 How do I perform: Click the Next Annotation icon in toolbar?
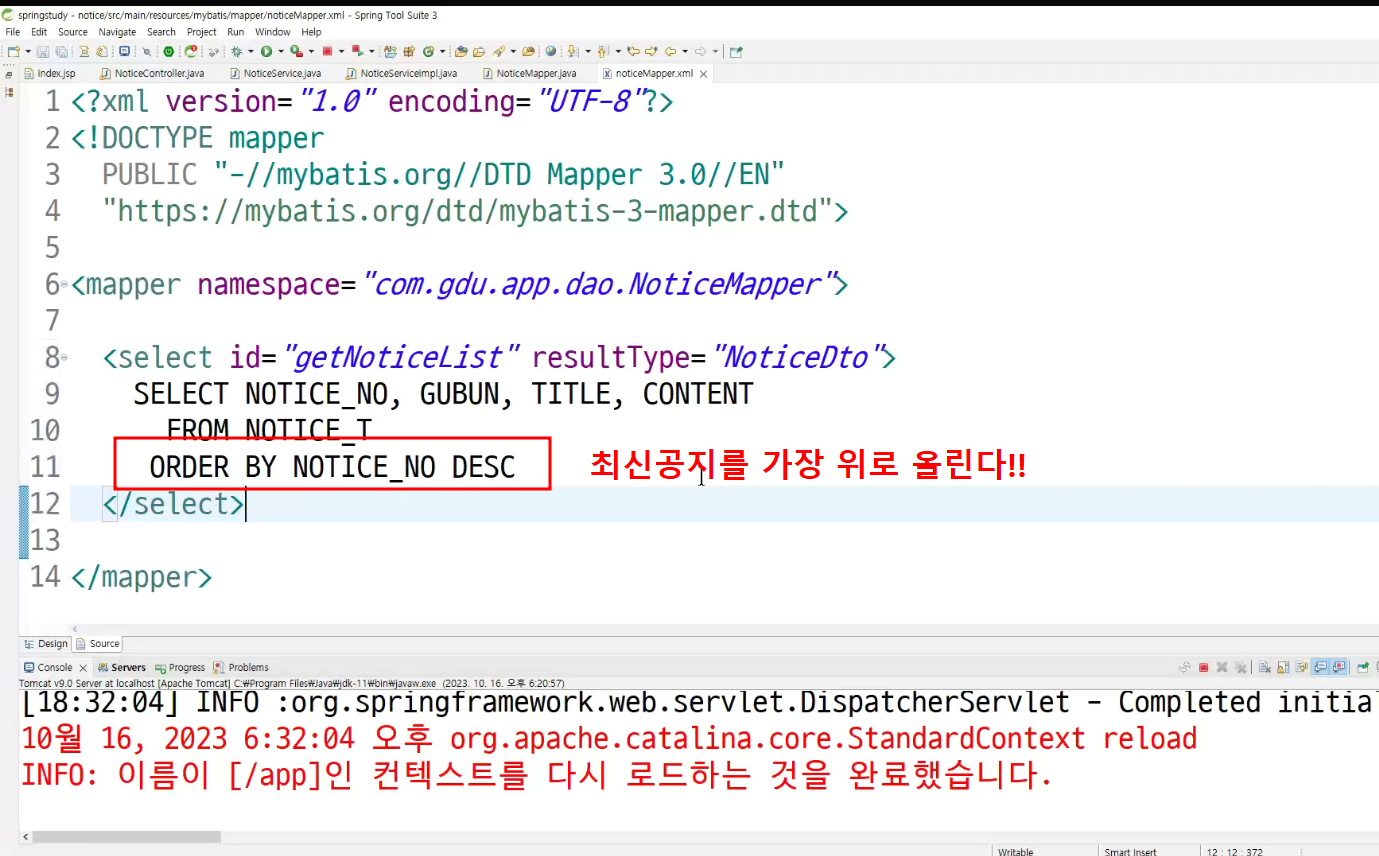pyautogui.click(x=573, y=51)
